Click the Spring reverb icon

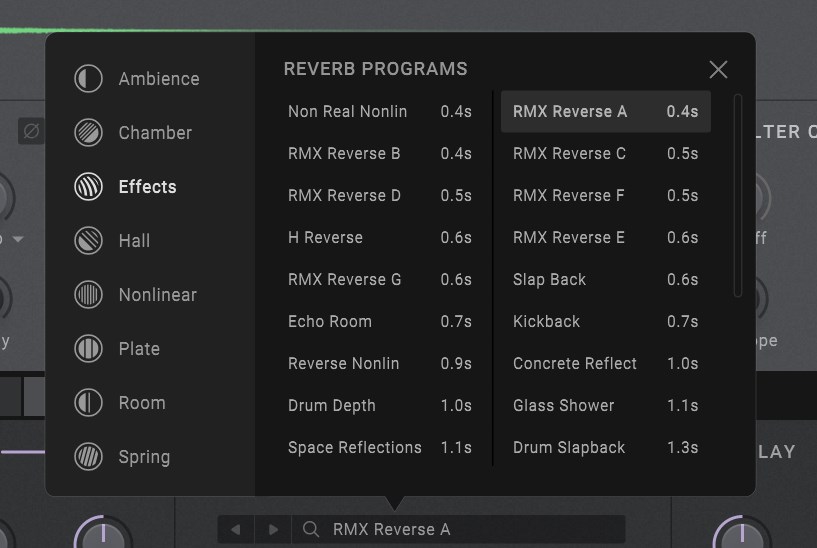point(89,457)
